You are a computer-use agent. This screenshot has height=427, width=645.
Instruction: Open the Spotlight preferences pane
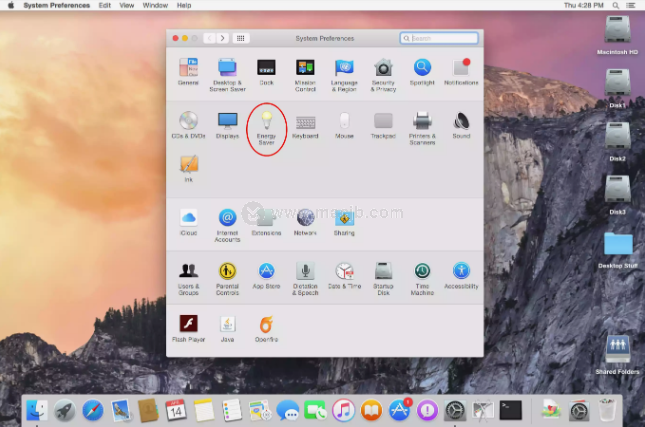(422, 71)
